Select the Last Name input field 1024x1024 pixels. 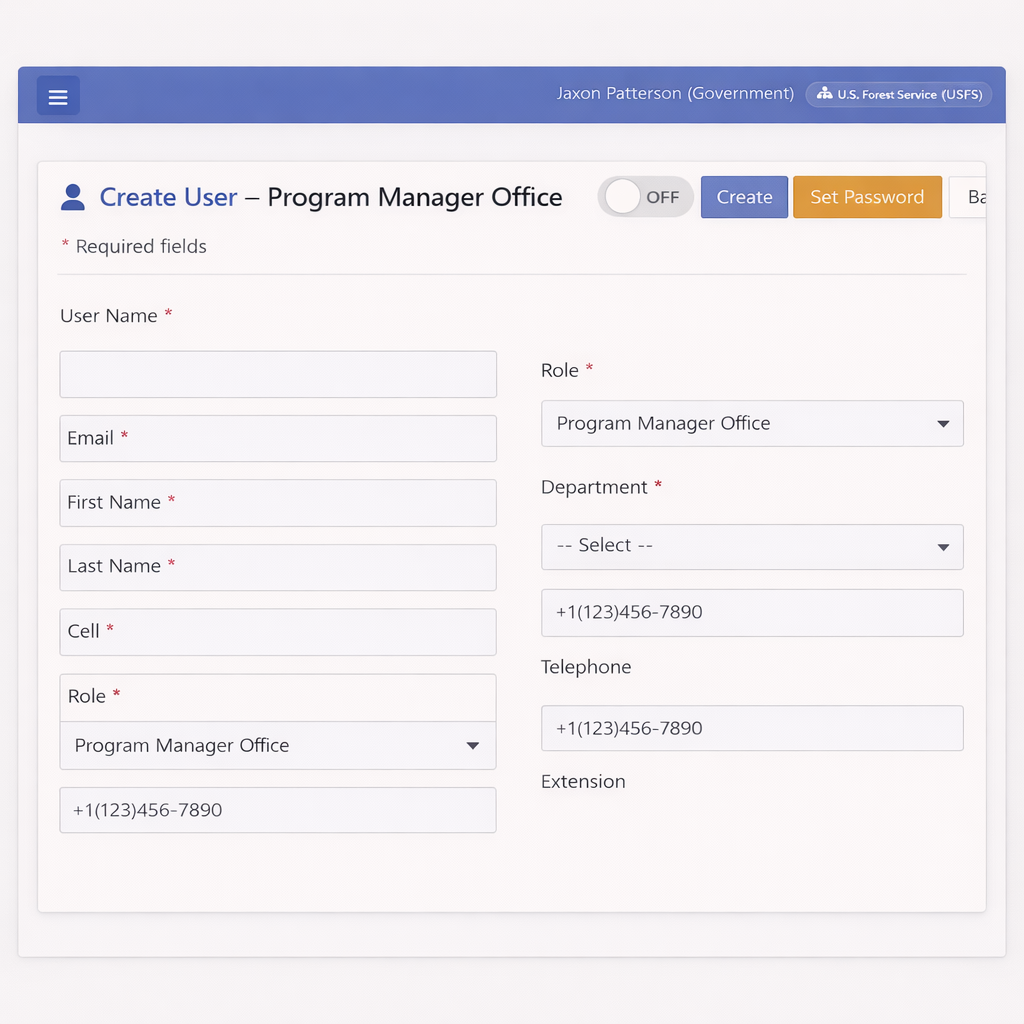click(x=278, y=567)
